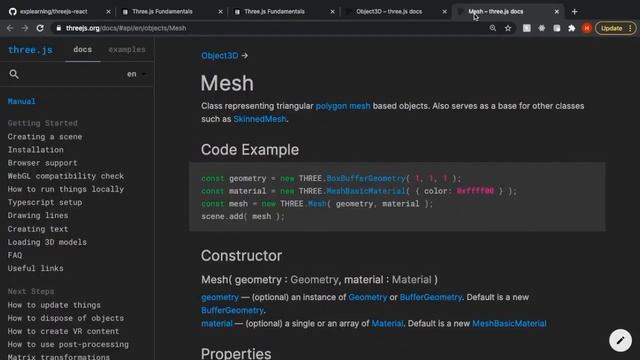Click the pencil edit floating button
This screenshot has width=640, height=360.
pyautogui.click(x=620, y=340)
